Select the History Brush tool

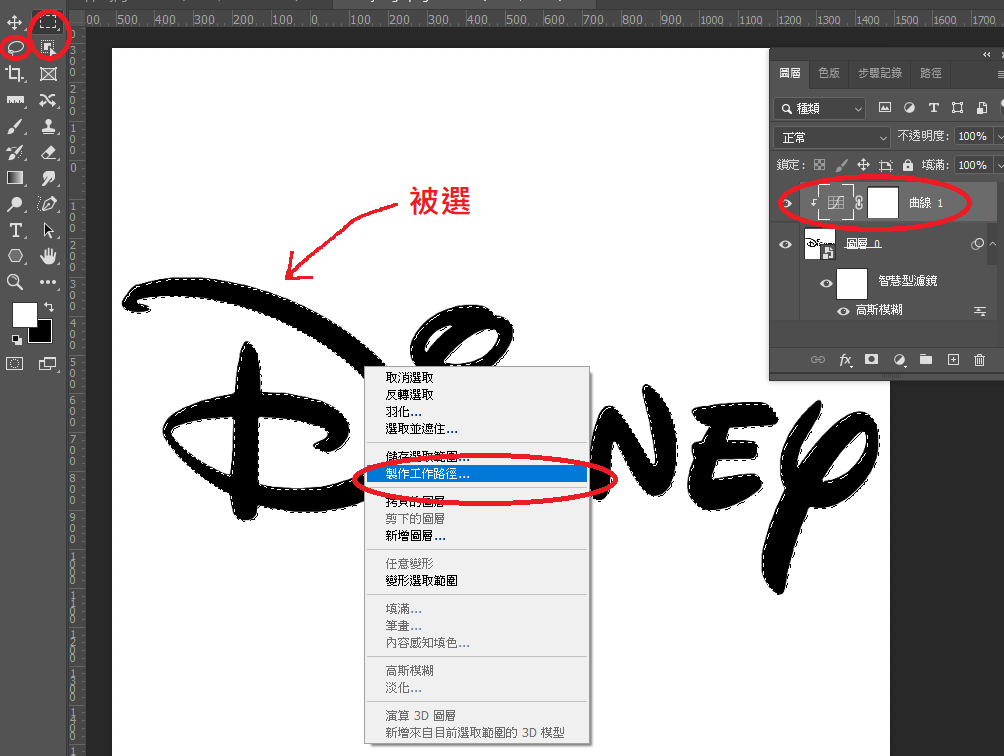[15, 152]
